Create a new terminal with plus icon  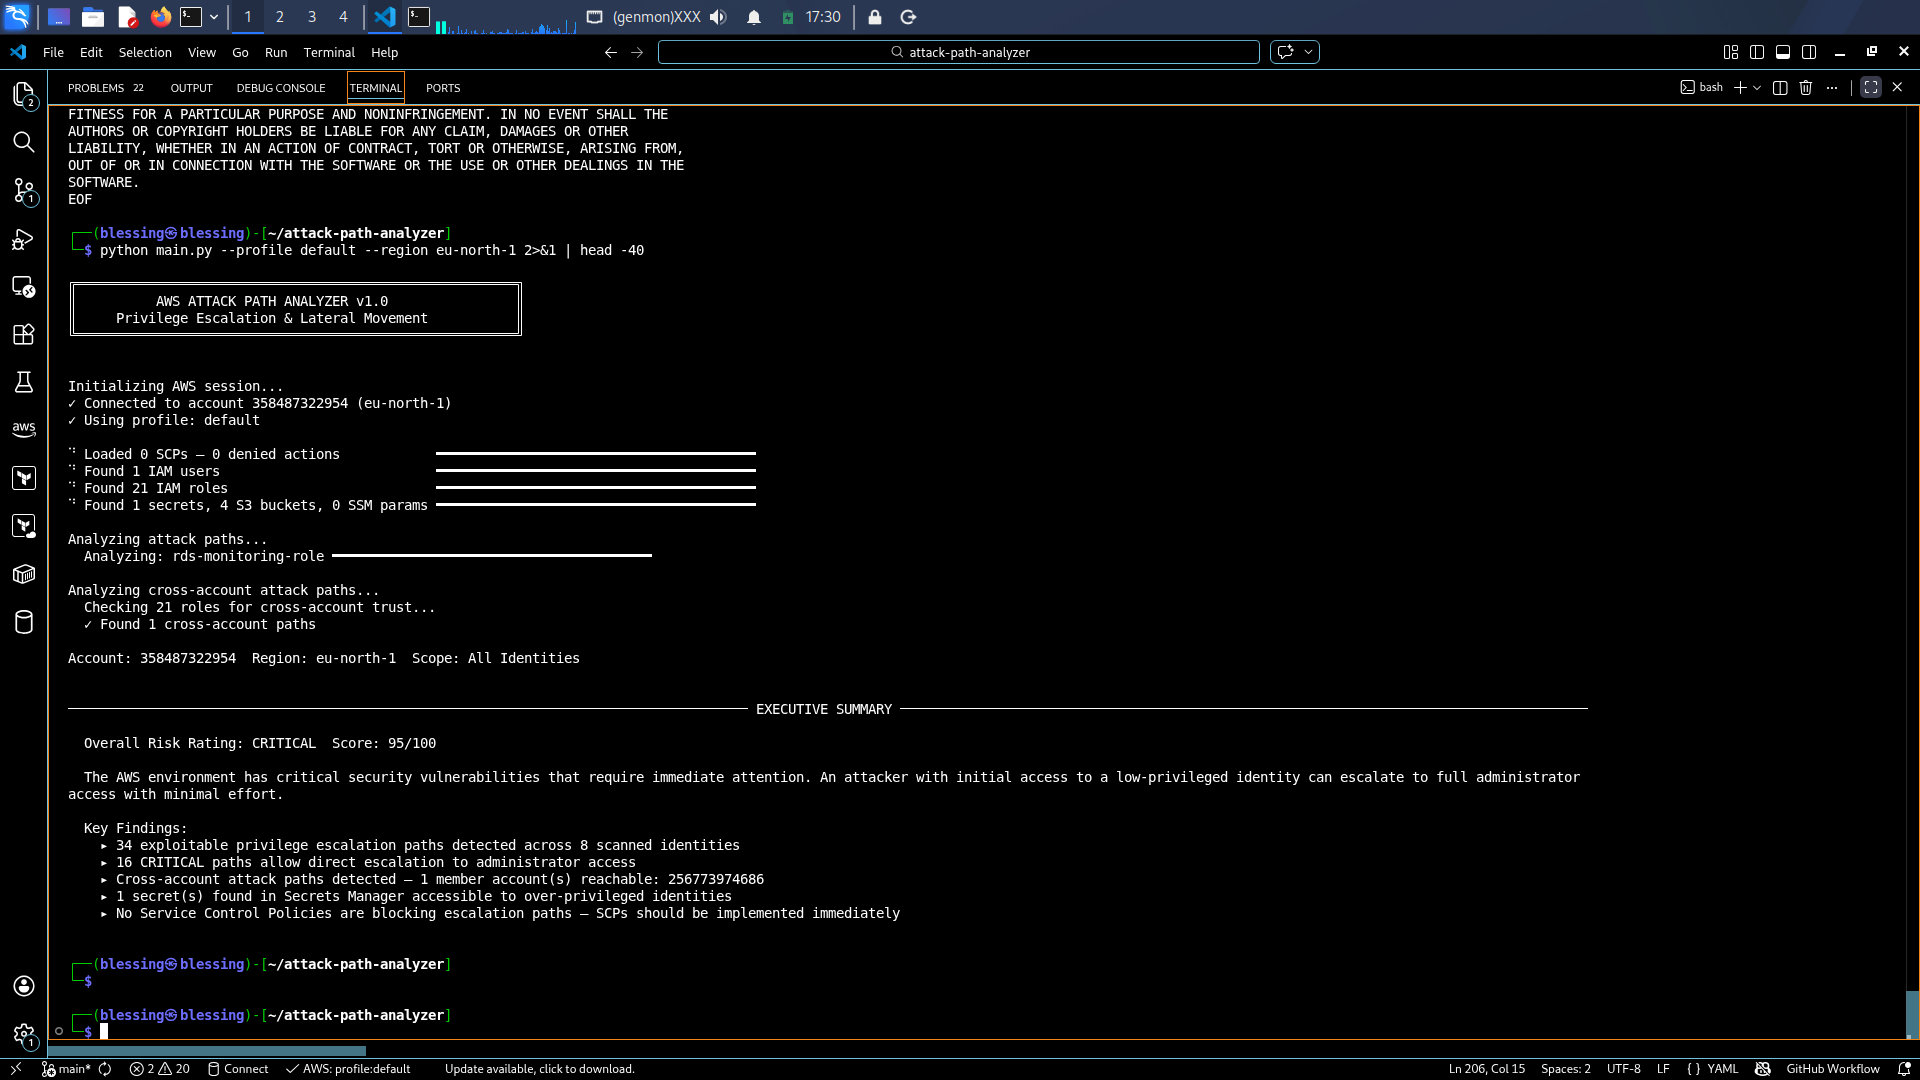pos(1740,88)
